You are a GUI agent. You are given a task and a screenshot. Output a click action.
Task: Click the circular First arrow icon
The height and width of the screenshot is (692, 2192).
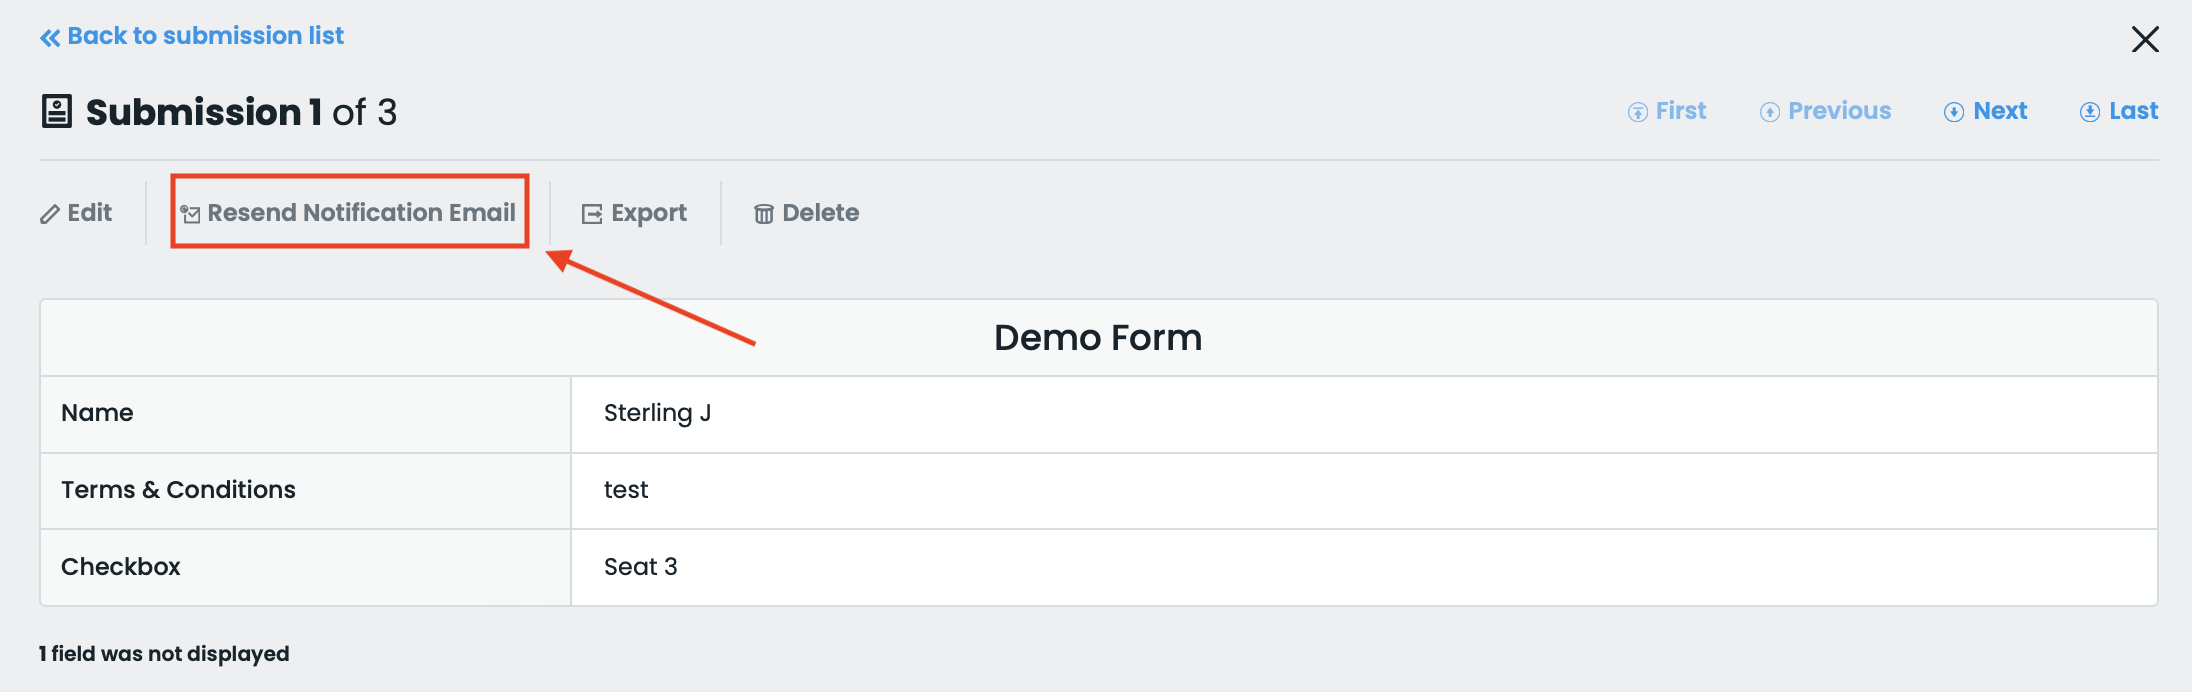point(1638,112)
